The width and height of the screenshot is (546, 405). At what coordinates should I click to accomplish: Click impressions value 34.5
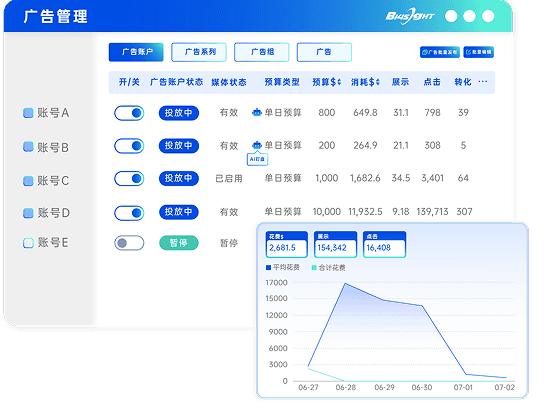point(401,178)
